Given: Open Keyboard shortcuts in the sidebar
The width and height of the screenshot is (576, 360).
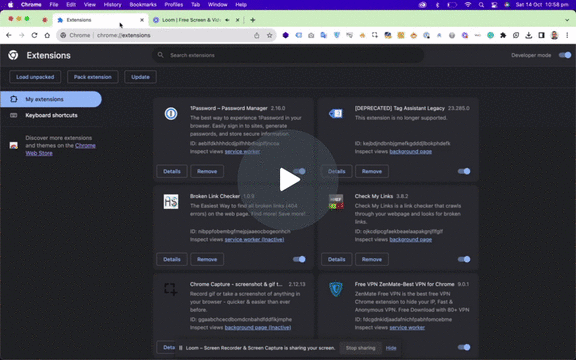Looking at the screenshot, I should pyautogui.click(x=51, y=115).
